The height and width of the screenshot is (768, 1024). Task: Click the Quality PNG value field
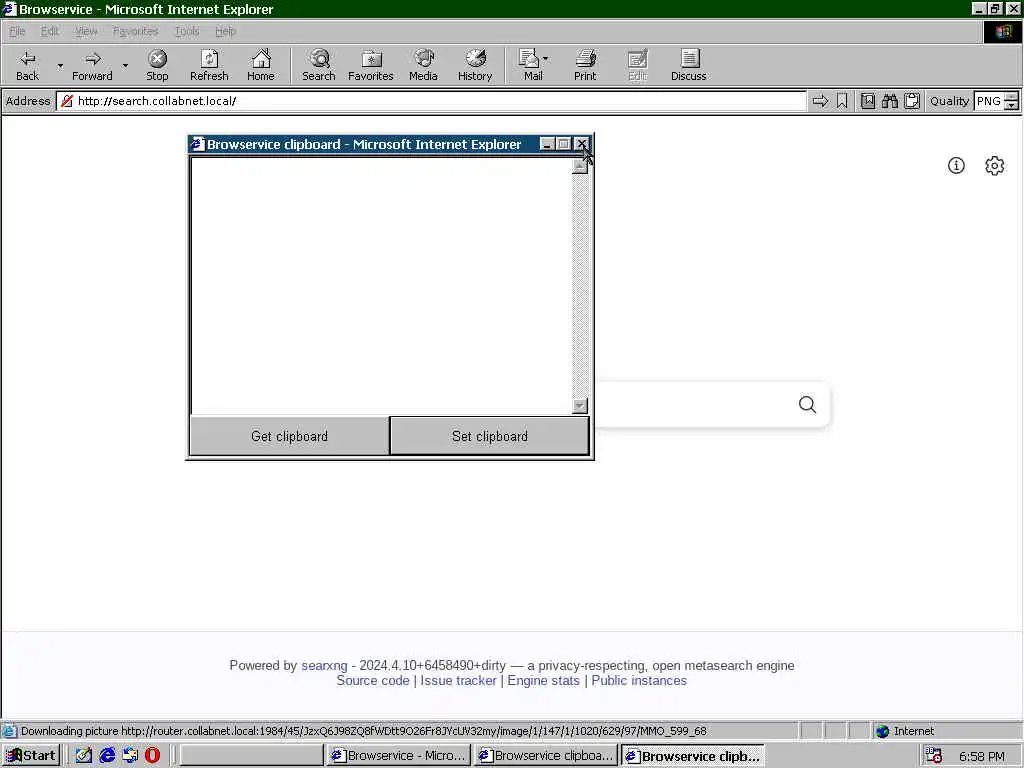(989, 101)
